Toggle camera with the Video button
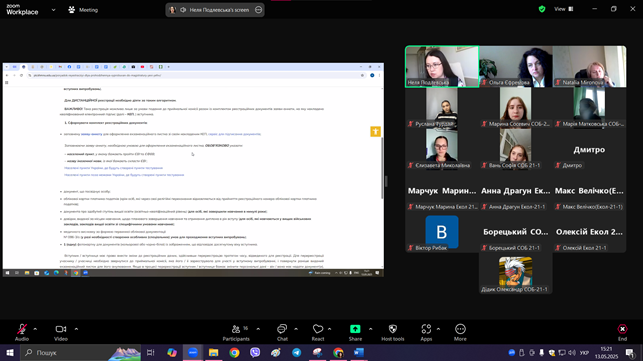This screenshot has height=361, width=643. (61, 332)
